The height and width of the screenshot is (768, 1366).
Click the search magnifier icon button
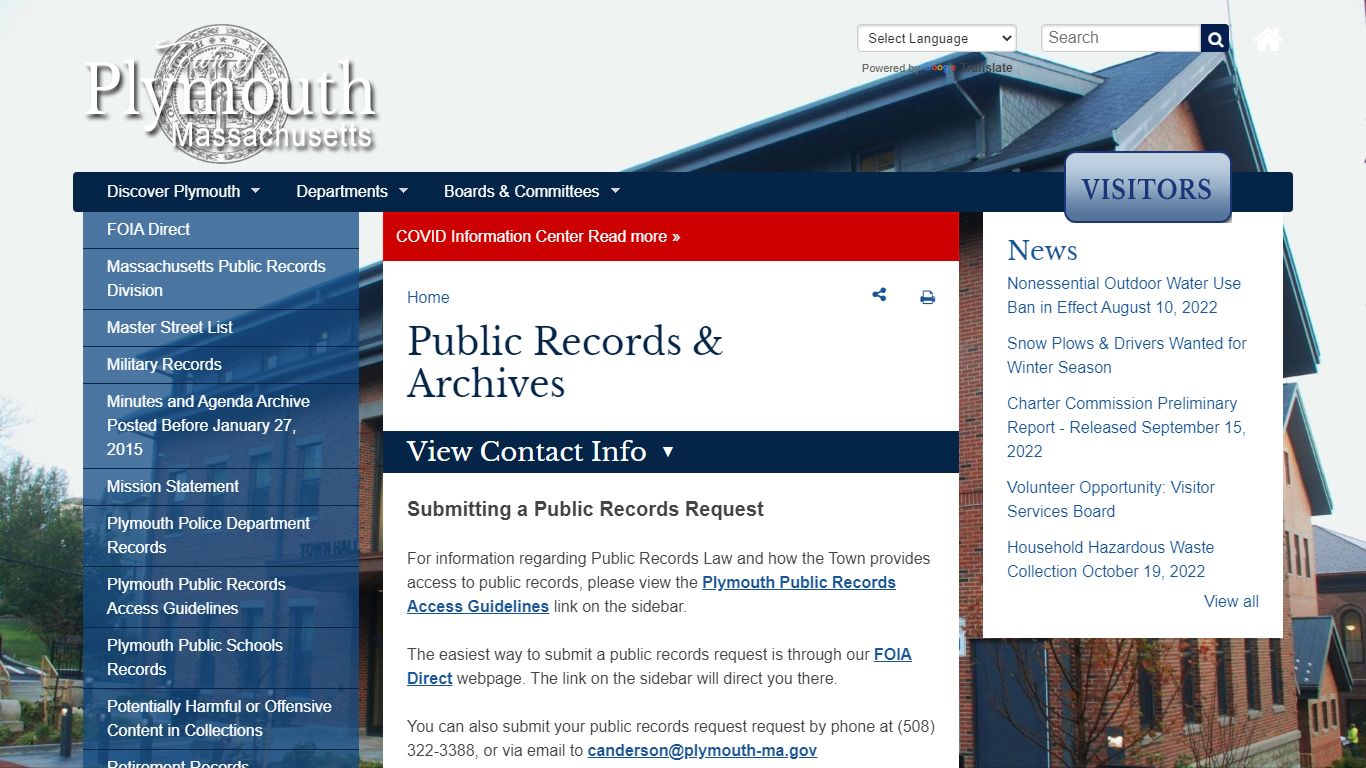tap(1215, 39)
